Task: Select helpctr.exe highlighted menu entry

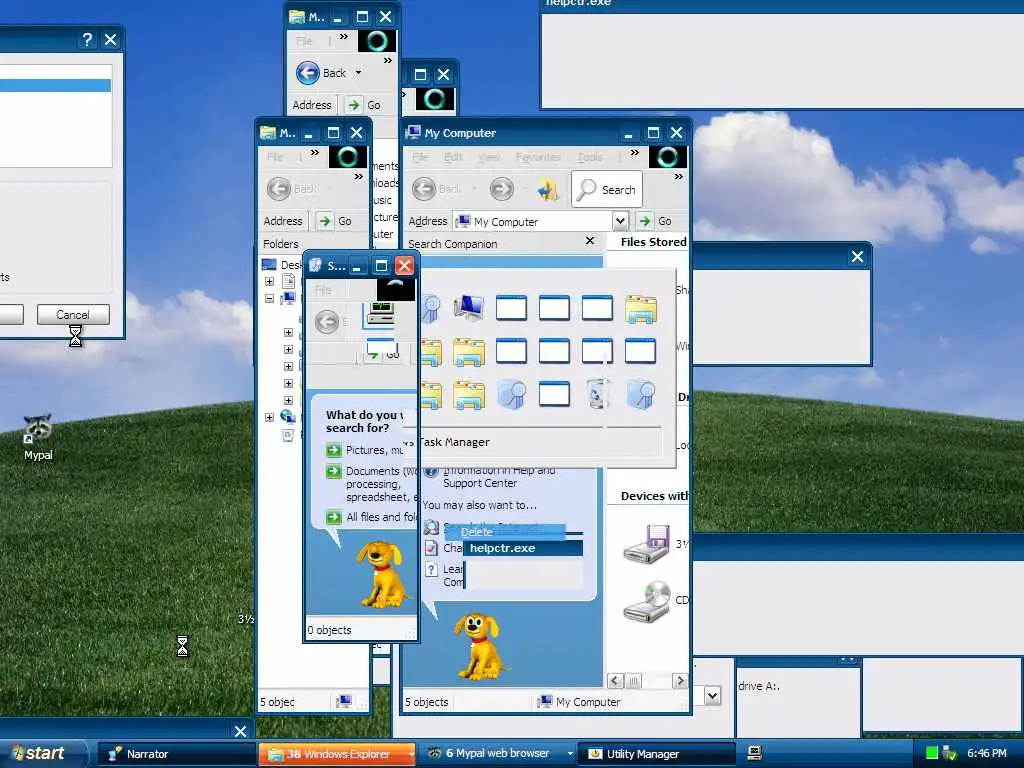Action: pos(522,548)
